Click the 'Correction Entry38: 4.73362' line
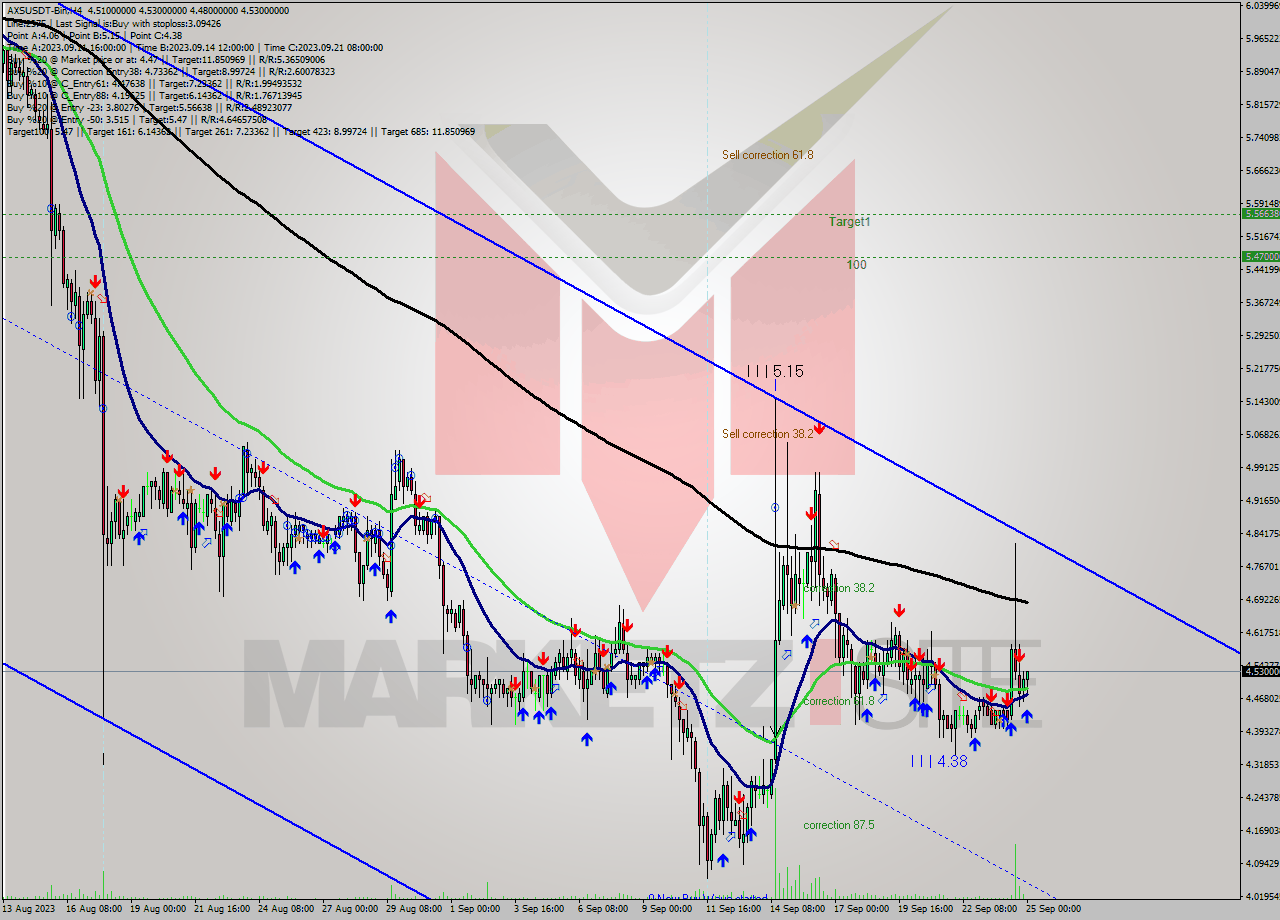The height and width of the screenshot is (920, 1280). click(170, 71)
